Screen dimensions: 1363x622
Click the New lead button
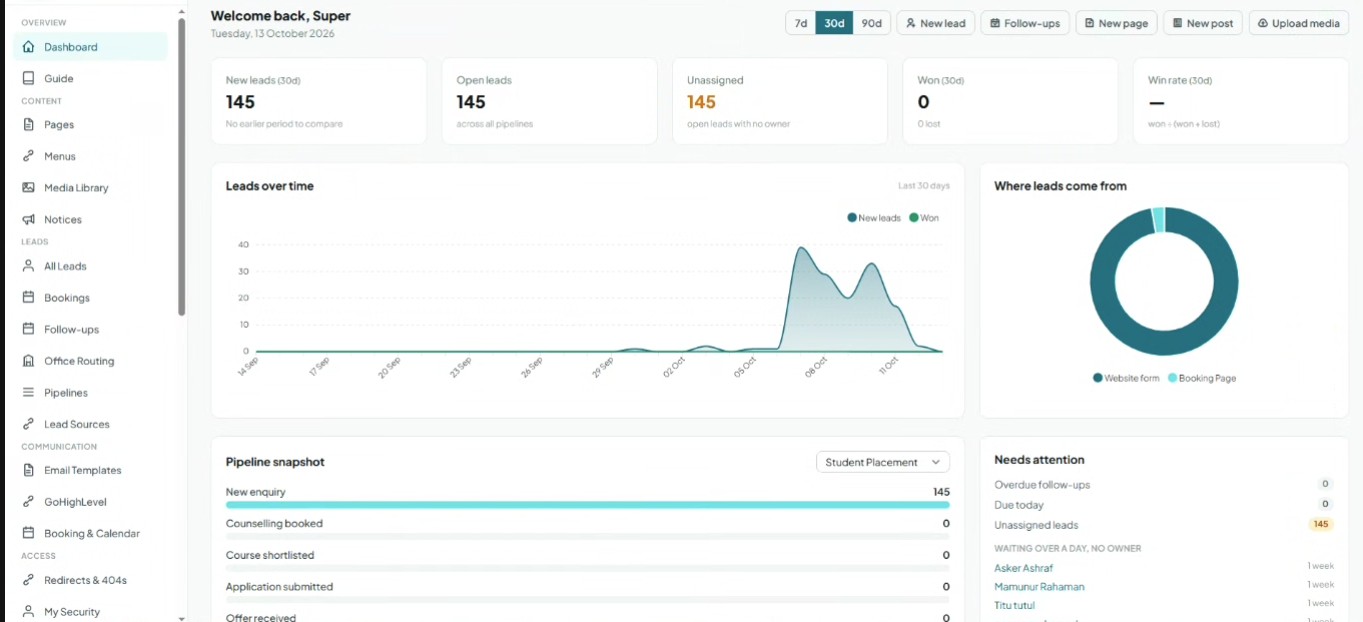[x=935, y=23]
